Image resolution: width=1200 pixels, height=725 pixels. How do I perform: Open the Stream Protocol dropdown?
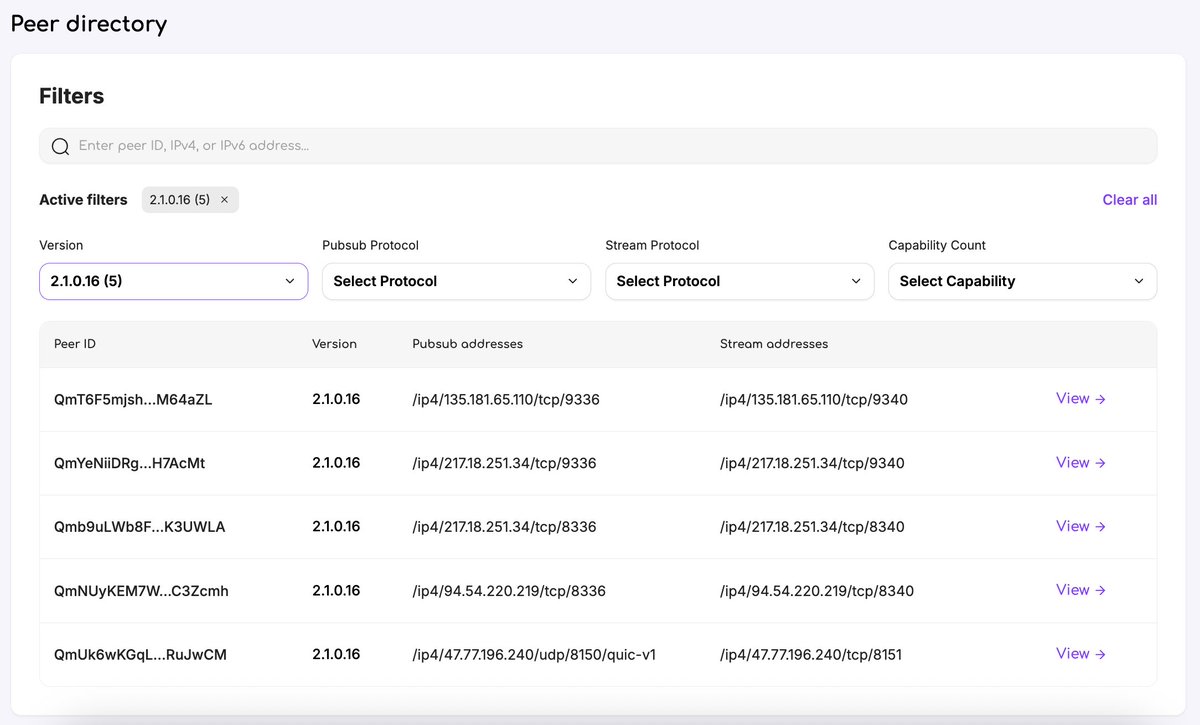pyautogui.click(x=739, y=281)
